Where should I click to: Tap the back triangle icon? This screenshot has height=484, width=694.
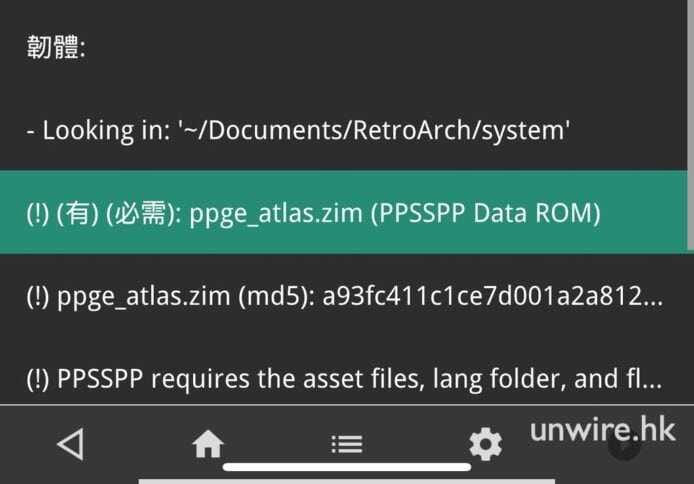69,444
